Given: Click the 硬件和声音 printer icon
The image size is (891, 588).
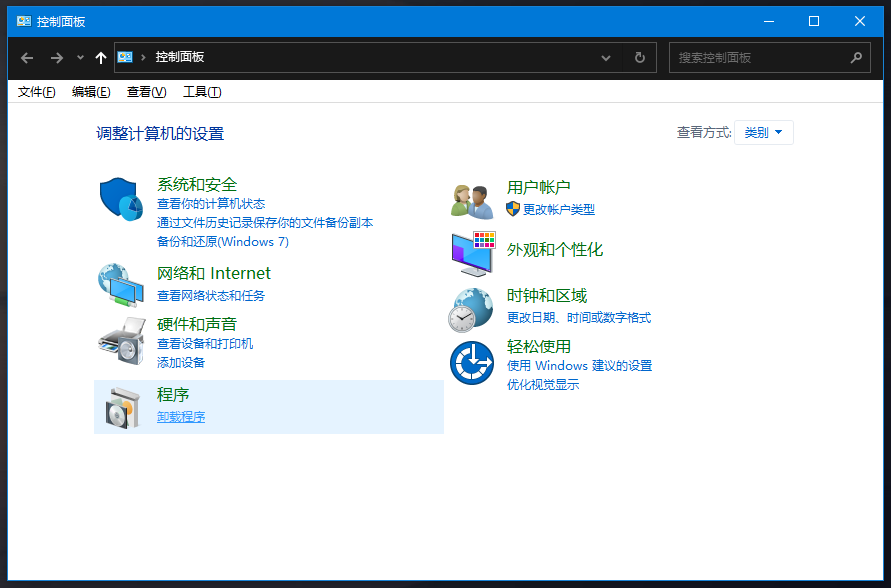Looking at the screenshot, I should click(x=122, y=340).
